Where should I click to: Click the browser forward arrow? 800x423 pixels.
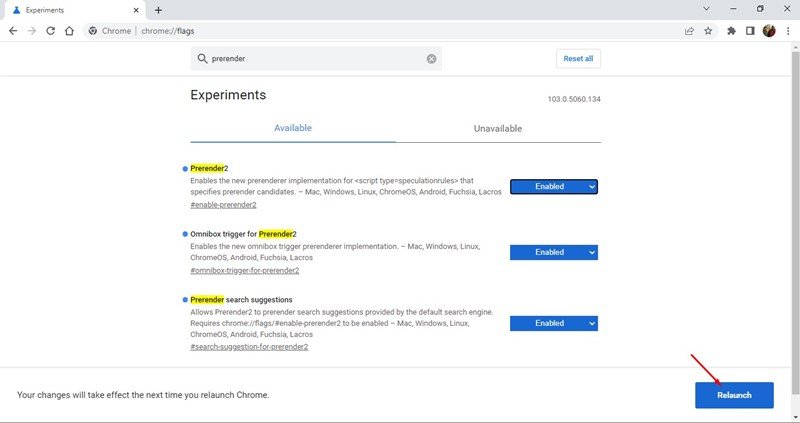[x=32, y=31]
